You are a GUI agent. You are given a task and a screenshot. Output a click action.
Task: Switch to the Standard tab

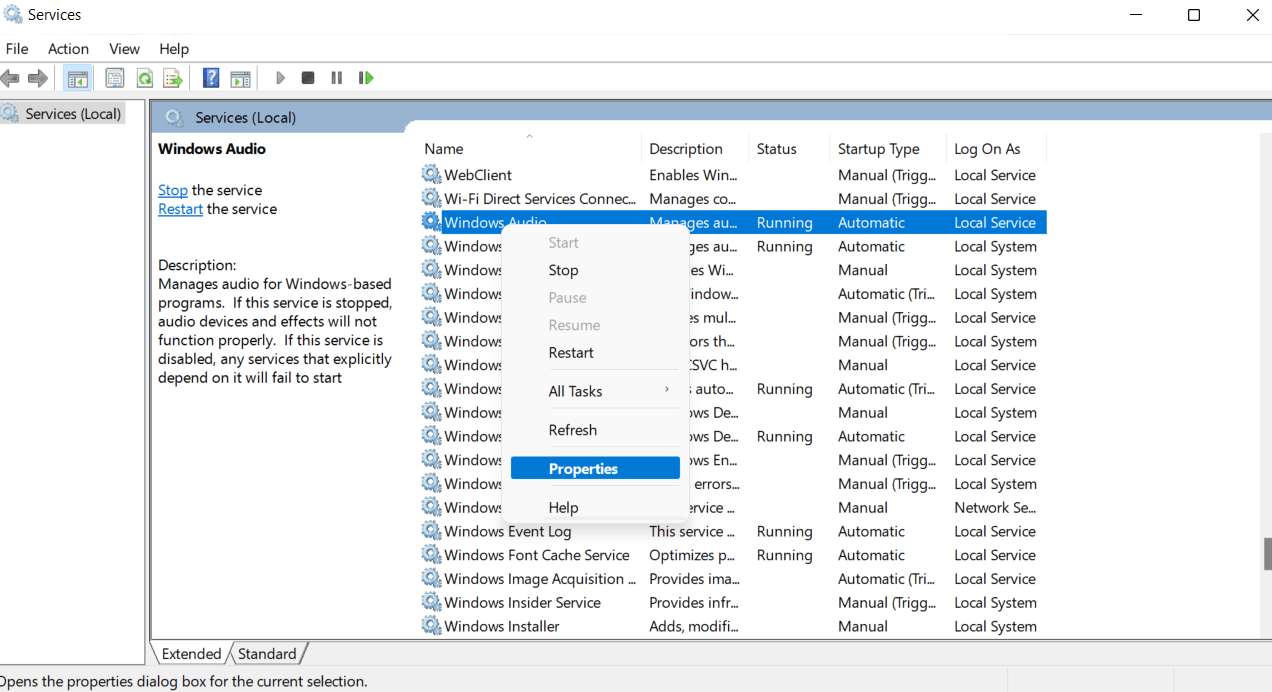[267, 654]
